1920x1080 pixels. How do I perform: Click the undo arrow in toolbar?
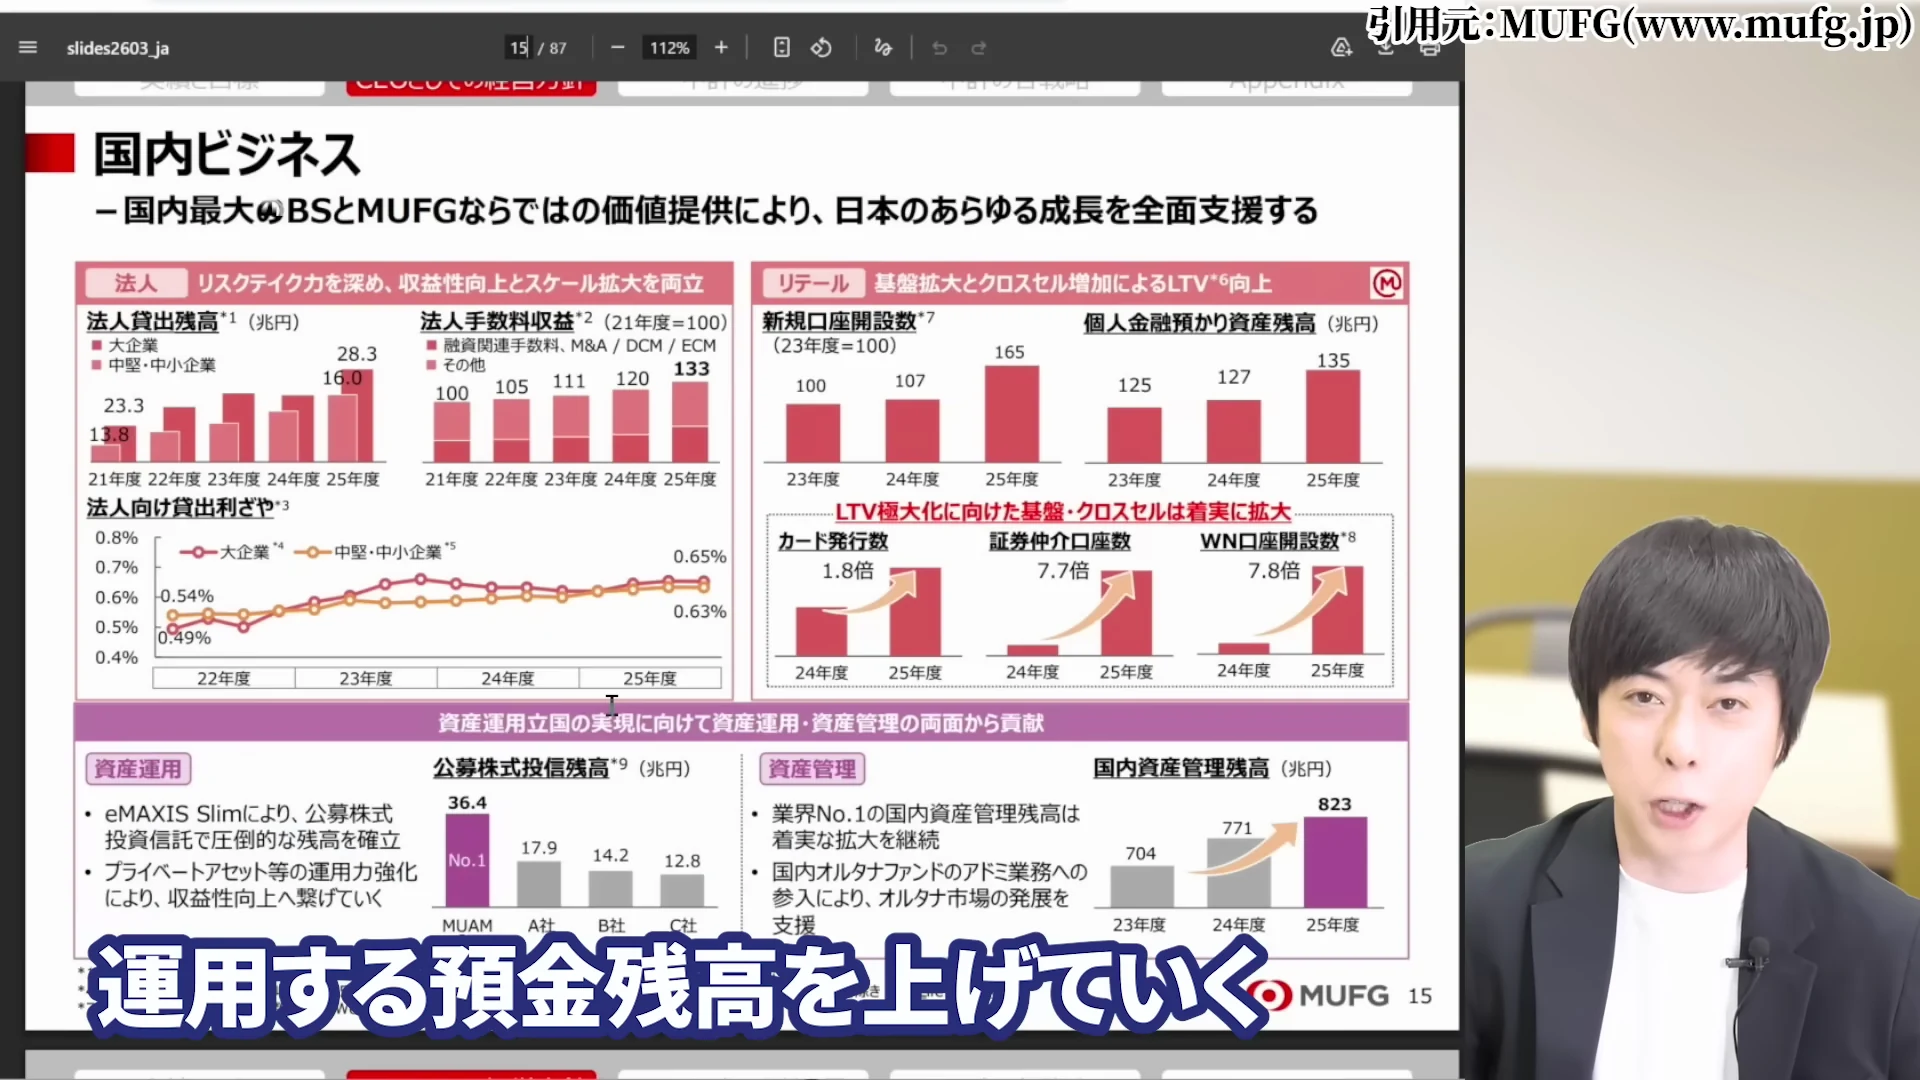pyautogui.click(x=939, y=47)
